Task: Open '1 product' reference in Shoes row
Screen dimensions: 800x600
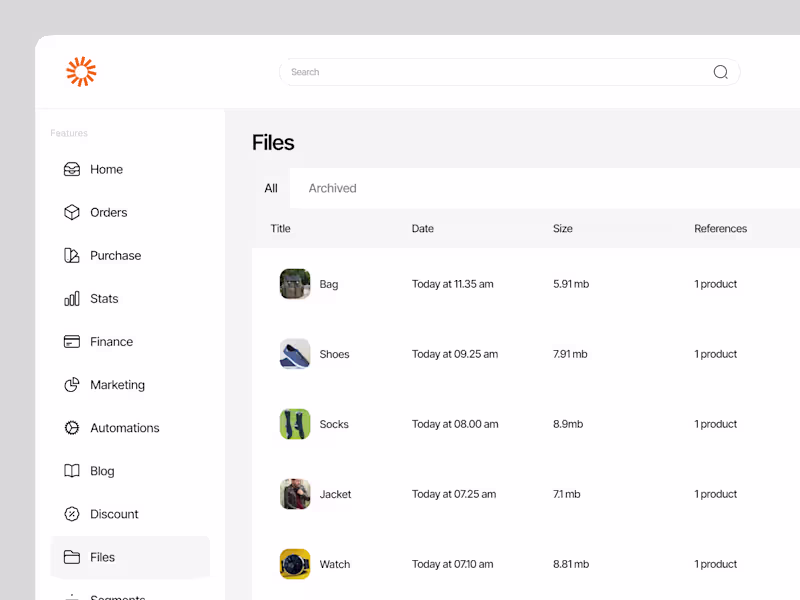Action: pyautogui.click(x=716, y=354)
